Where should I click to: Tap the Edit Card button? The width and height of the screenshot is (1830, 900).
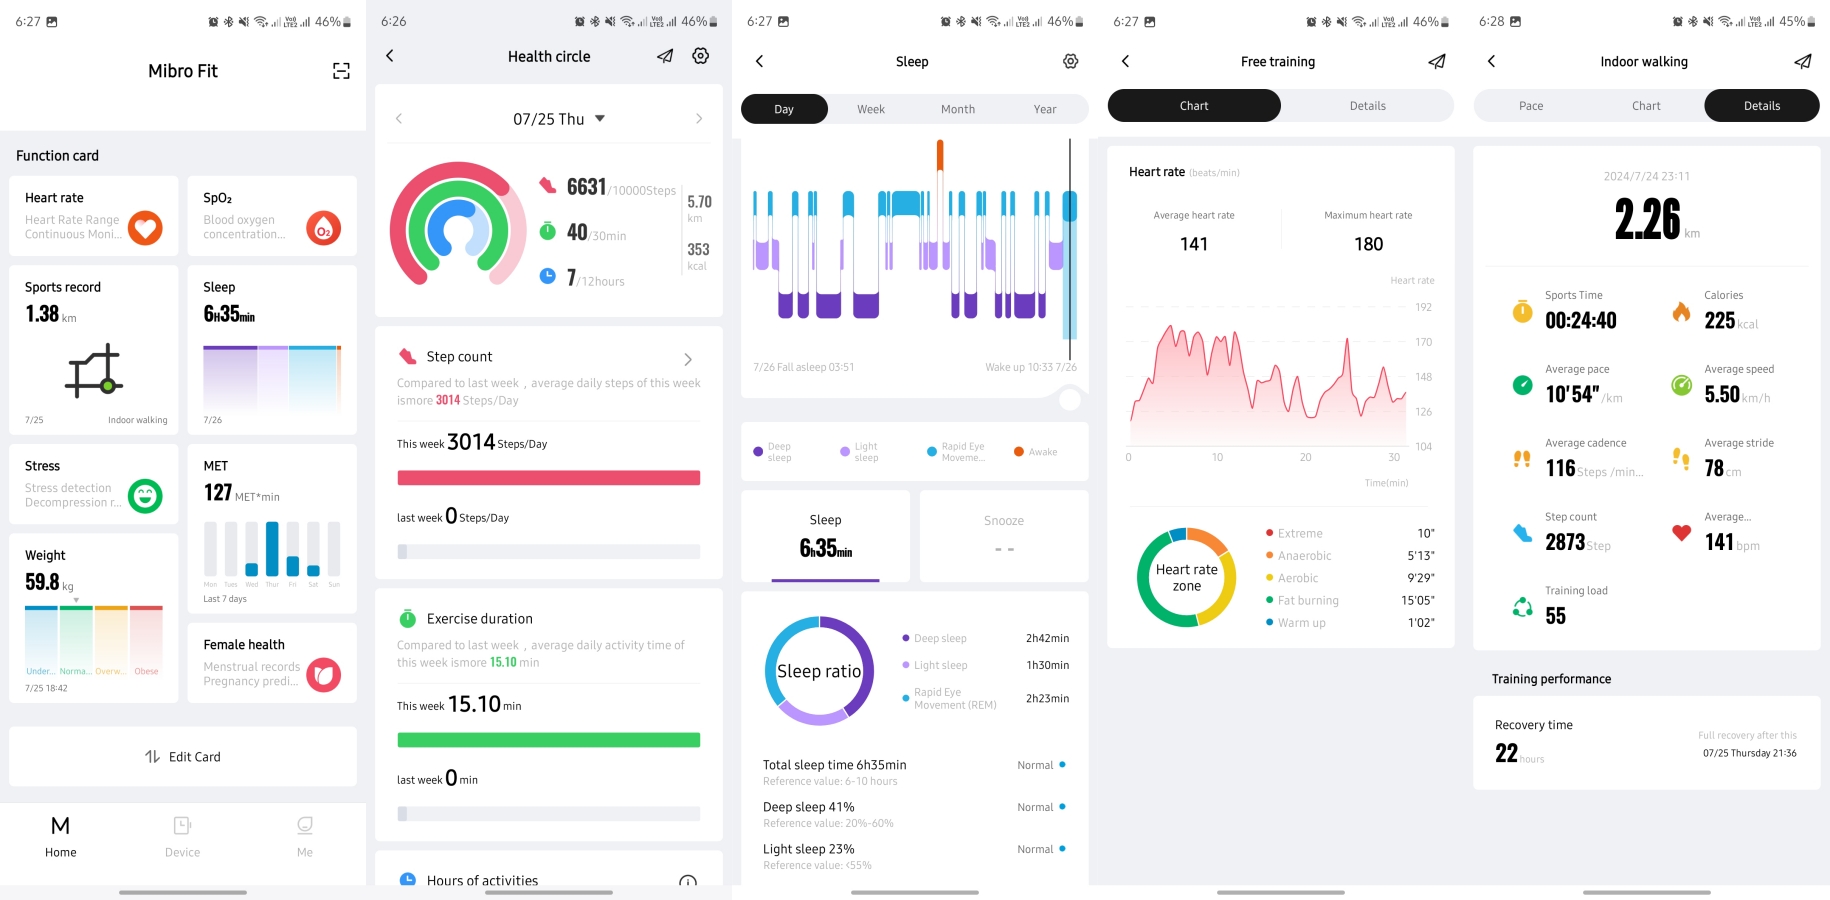point(183,757)
